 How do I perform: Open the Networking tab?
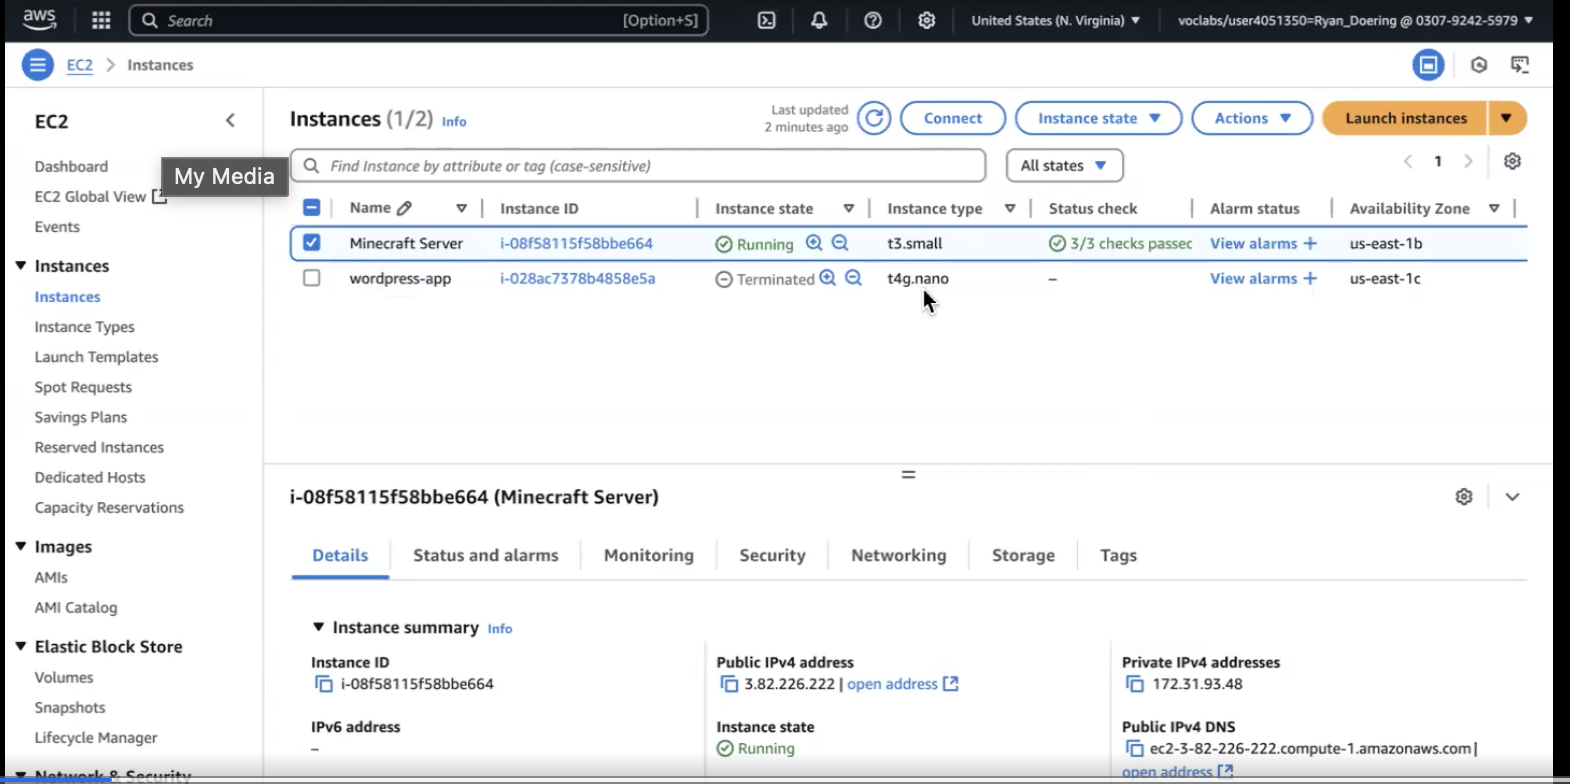(x=898, y=555)
